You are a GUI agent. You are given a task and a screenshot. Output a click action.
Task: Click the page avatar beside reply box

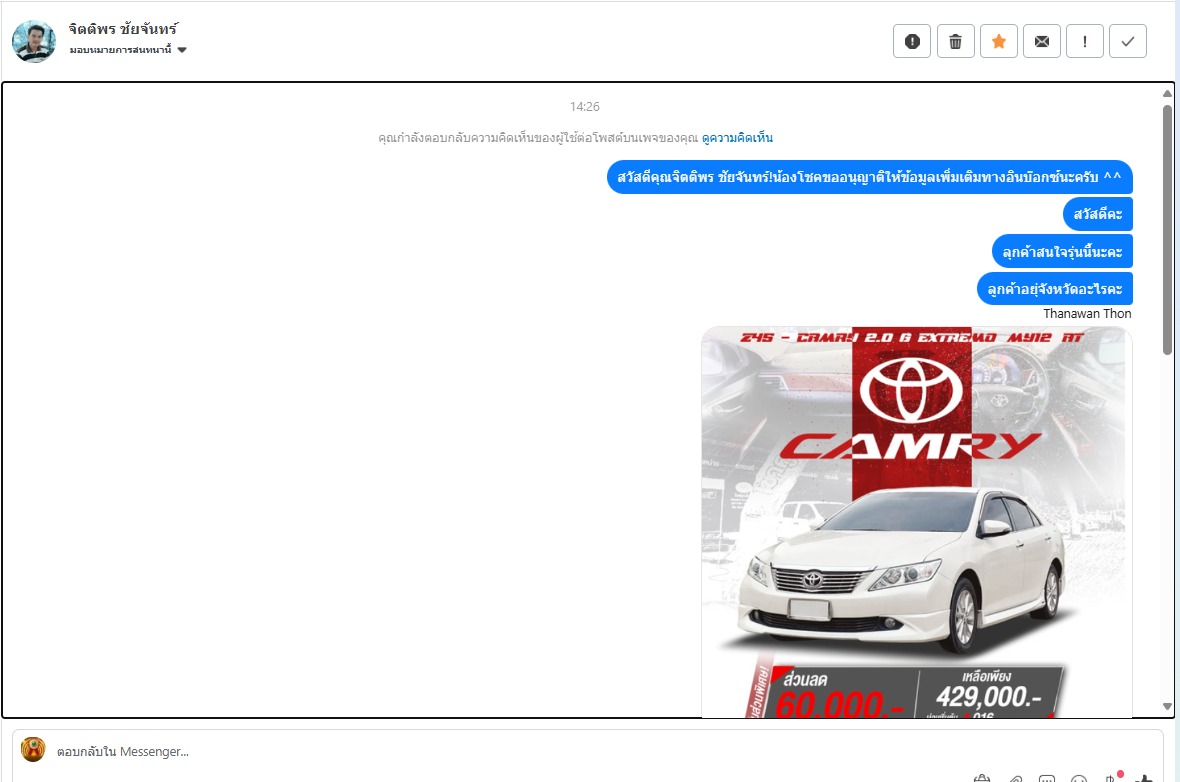(x=34, y=750)
